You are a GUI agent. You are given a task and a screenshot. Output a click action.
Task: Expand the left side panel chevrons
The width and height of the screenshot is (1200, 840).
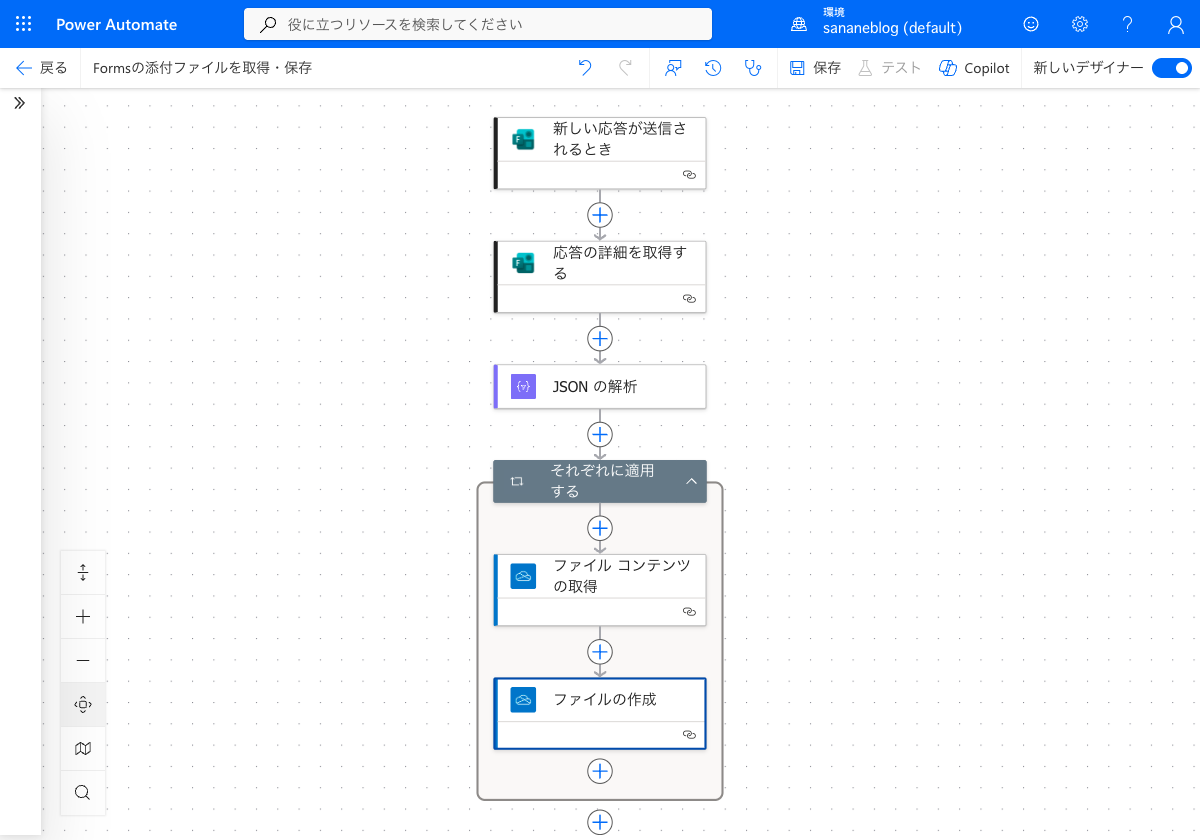pos(19,103)
